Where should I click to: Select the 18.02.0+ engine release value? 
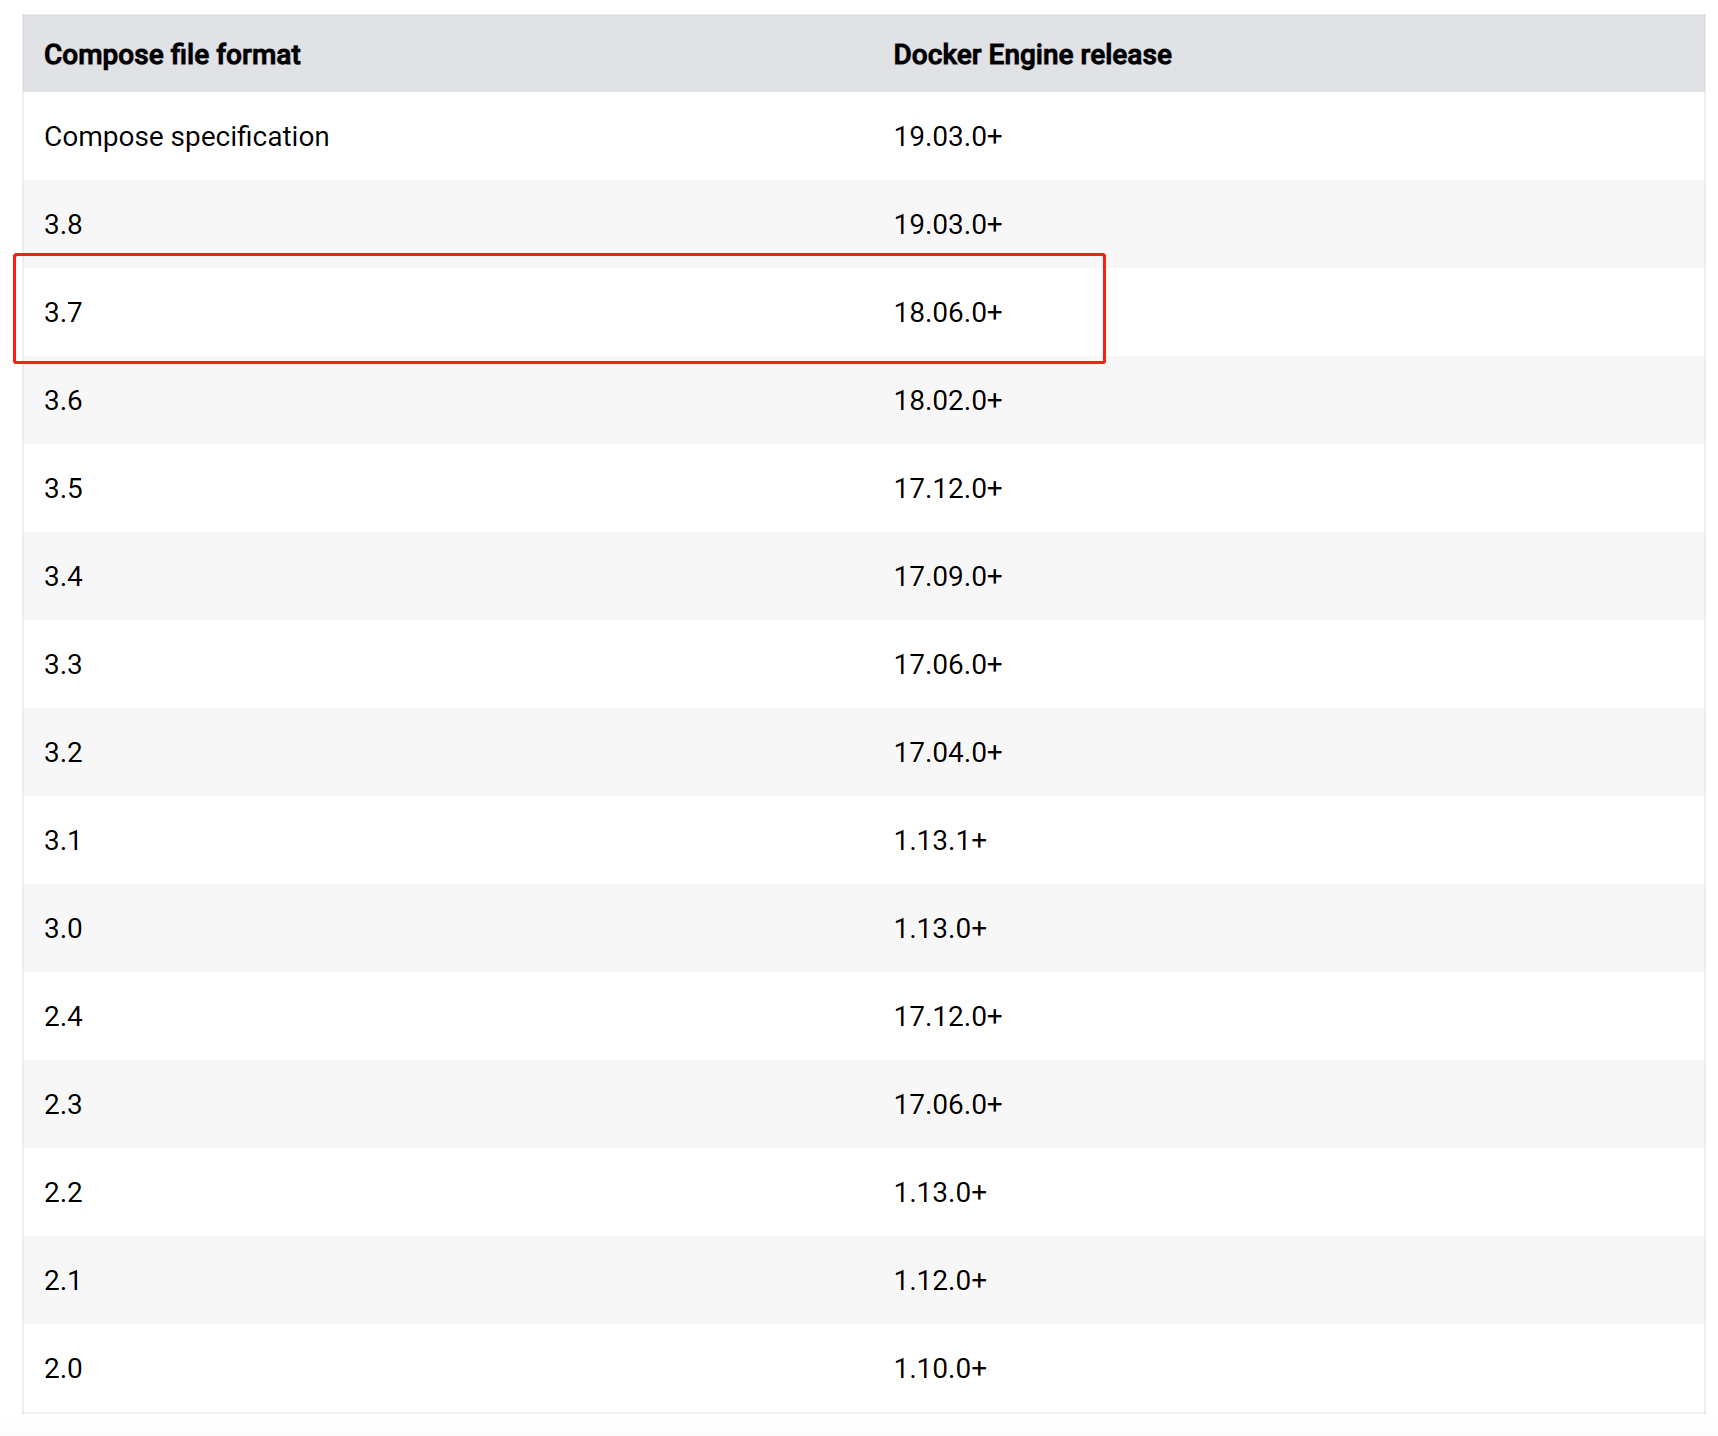pyautogui.click(x=948, y=401)
